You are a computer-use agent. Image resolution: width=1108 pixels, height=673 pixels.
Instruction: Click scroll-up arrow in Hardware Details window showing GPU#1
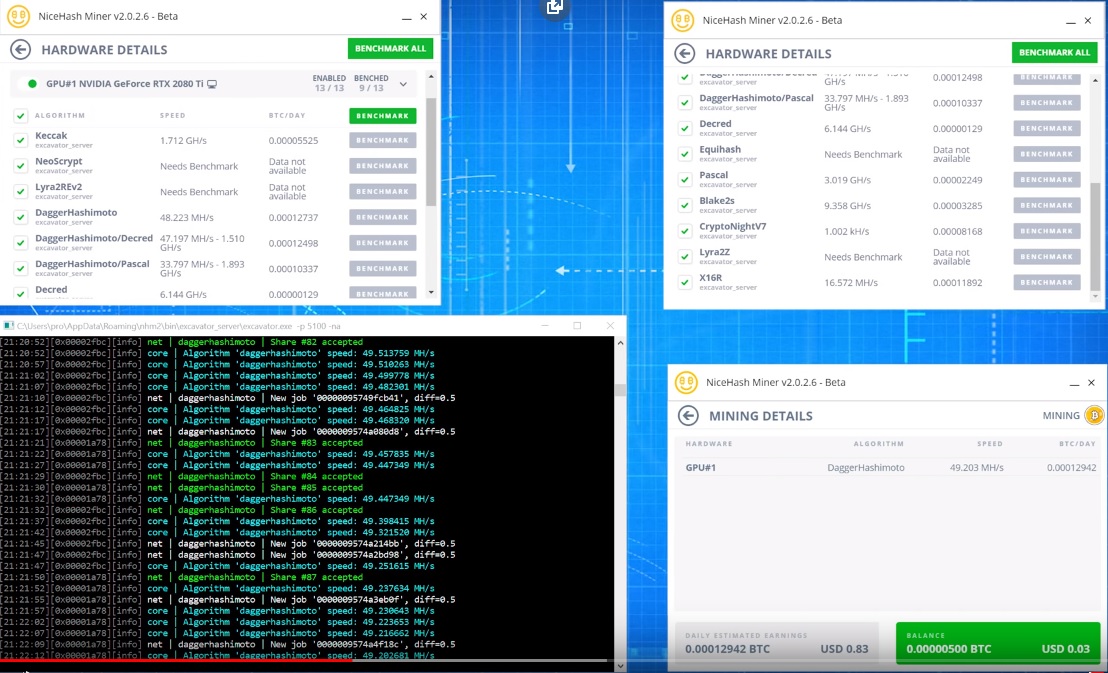point(431,76)
